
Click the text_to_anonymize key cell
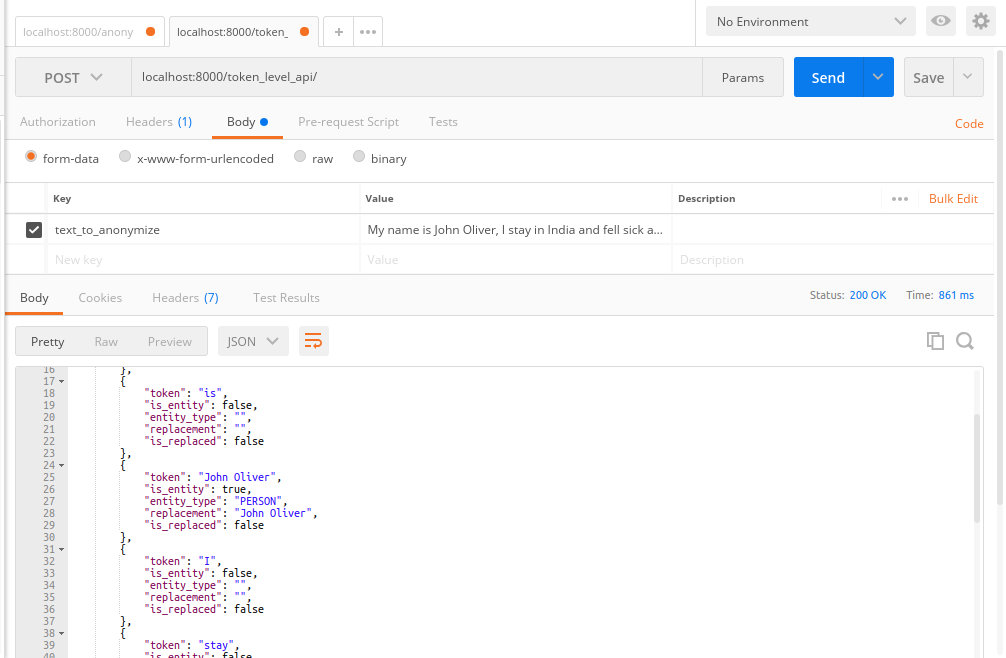coord(203,230)
